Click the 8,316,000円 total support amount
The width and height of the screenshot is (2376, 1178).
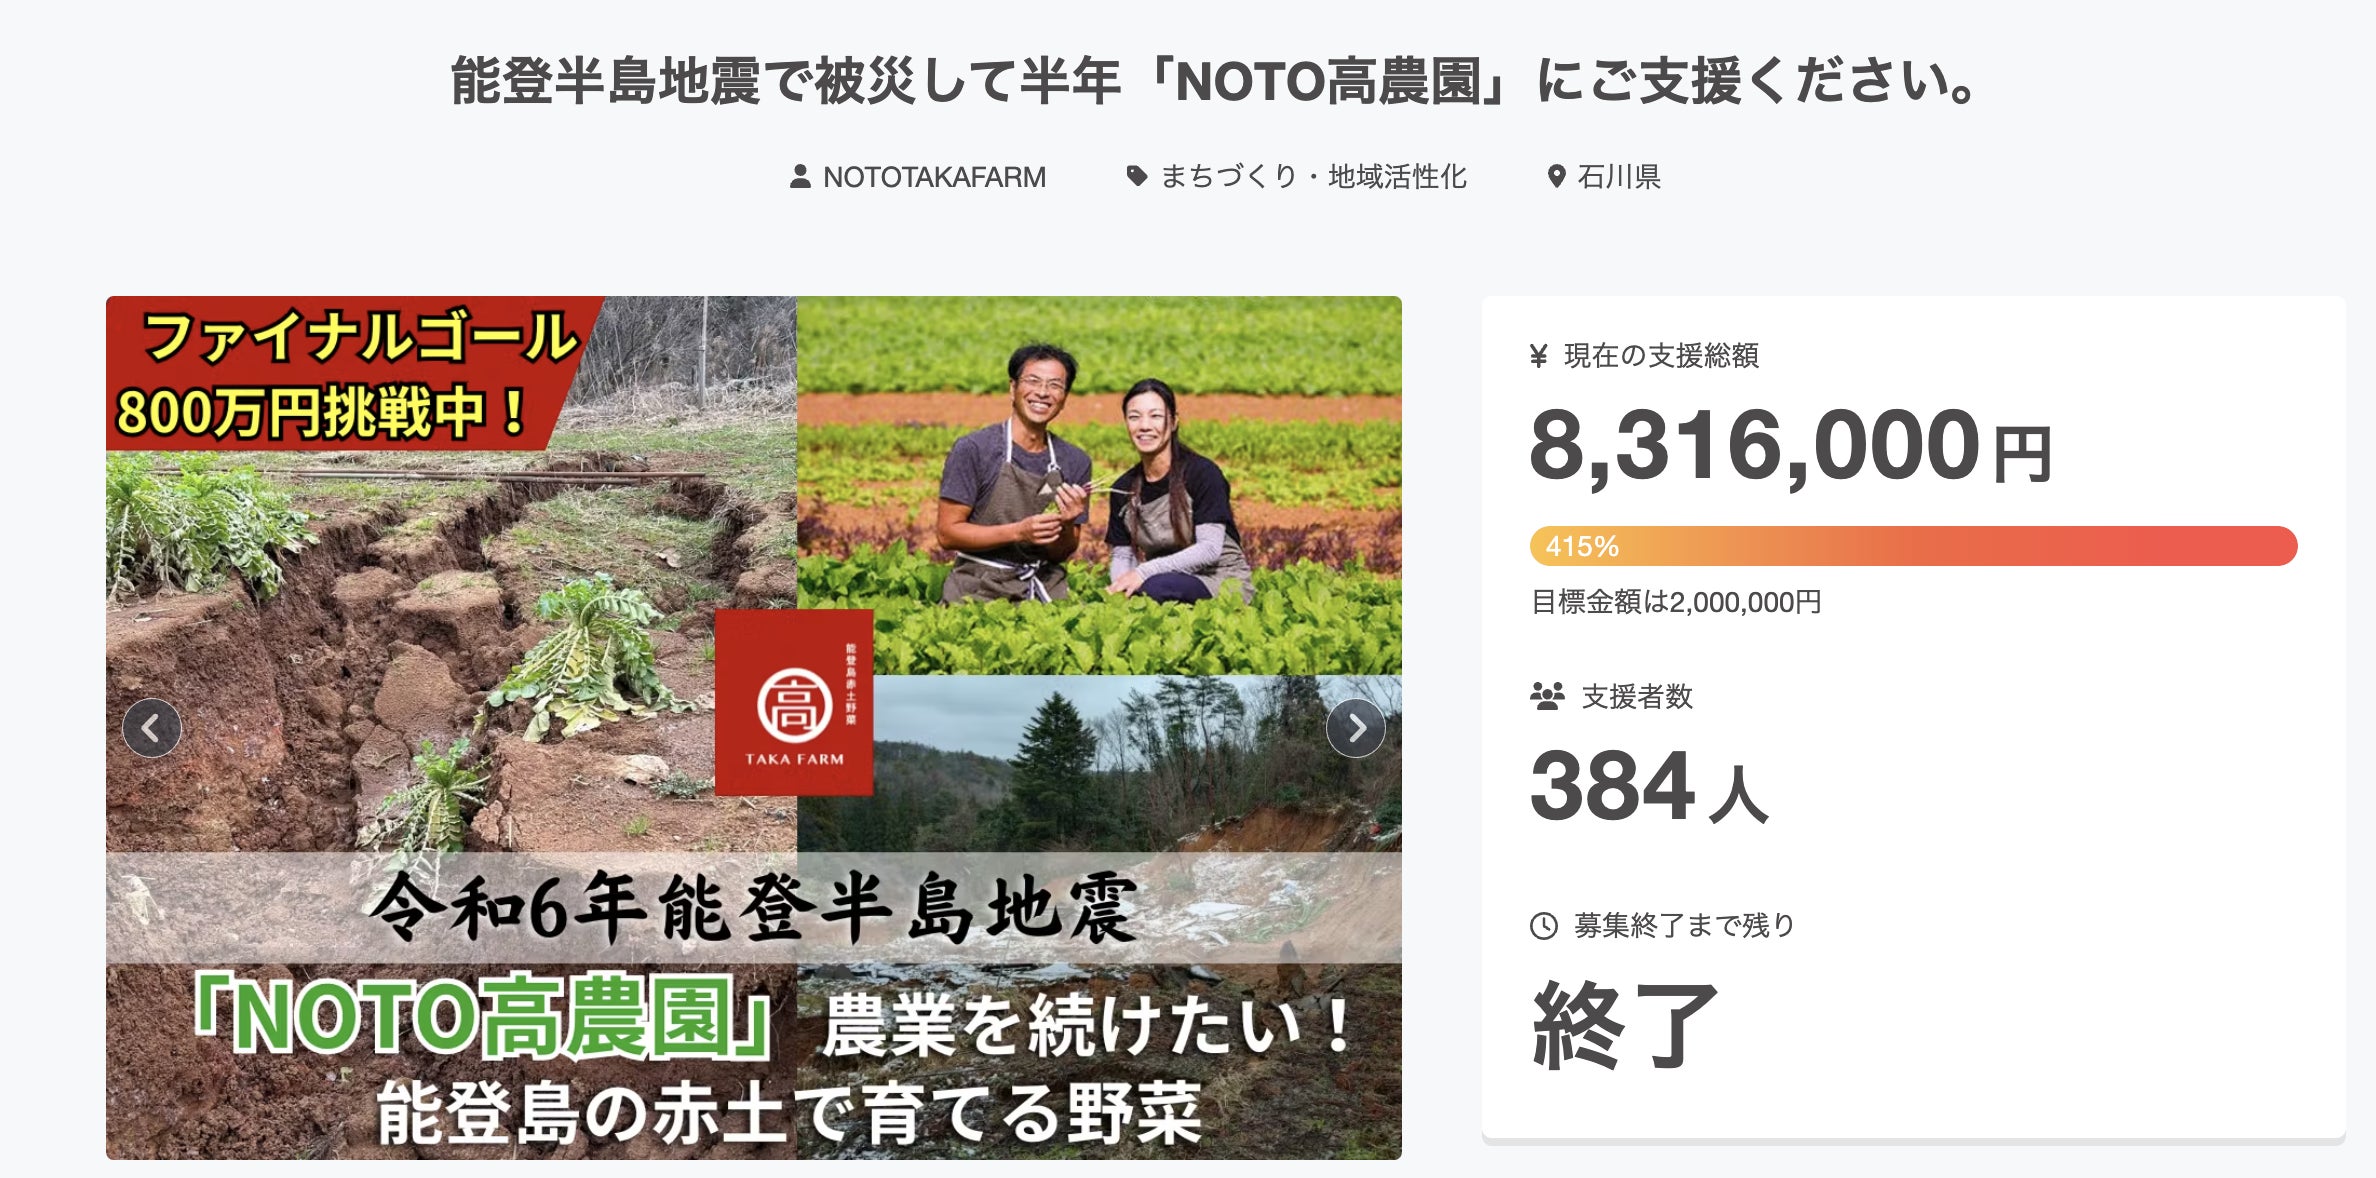1790,446
